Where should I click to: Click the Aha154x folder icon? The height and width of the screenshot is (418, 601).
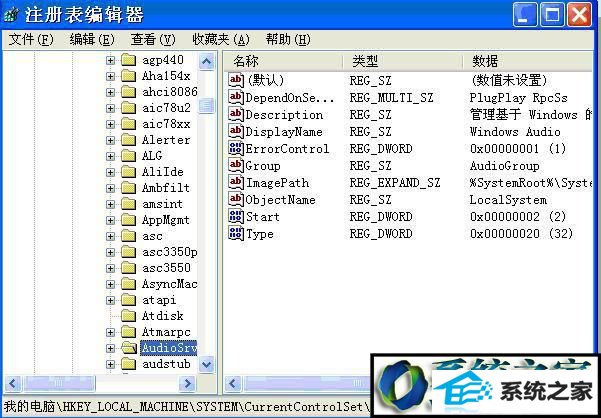coord(128,76)
